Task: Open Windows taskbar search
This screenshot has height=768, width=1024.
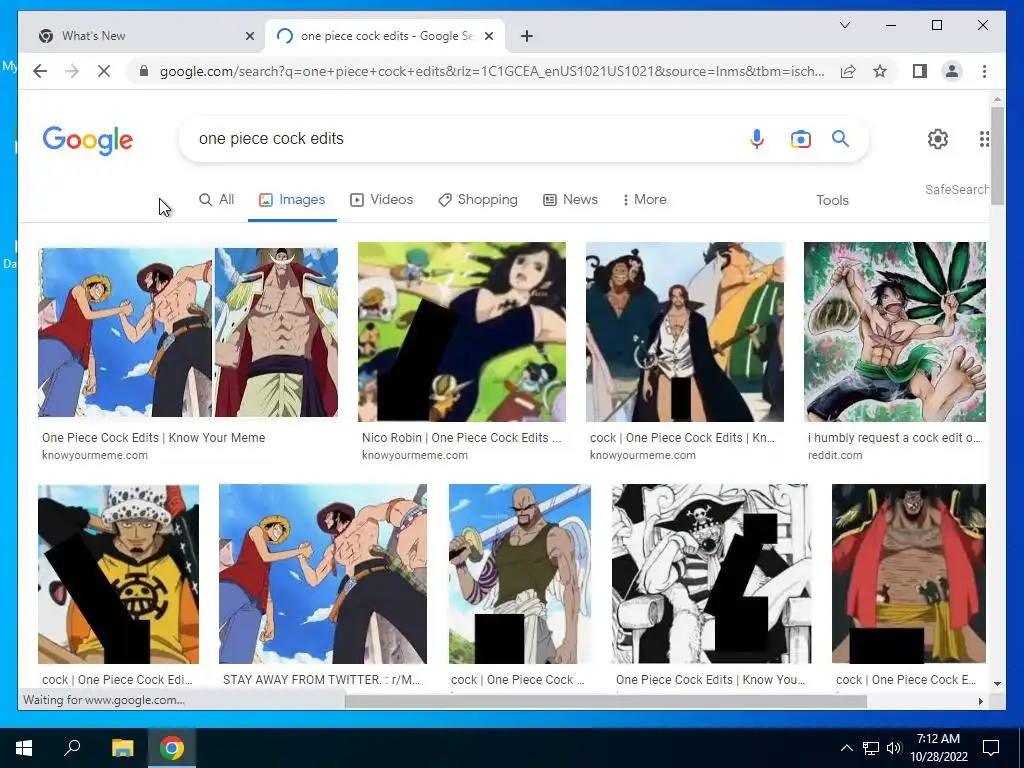Action: pos(72,748)
